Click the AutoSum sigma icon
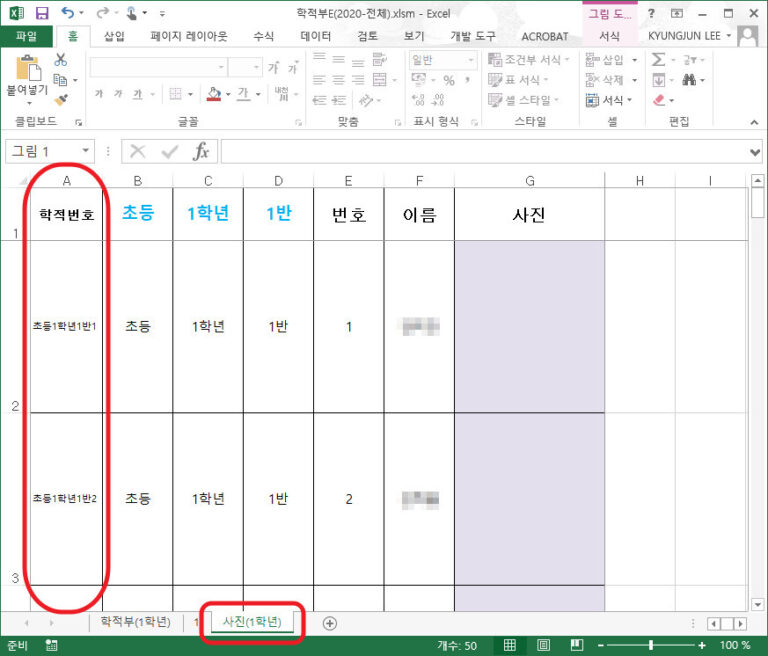This screenshot has width=768, height=656. pos(659,60)
